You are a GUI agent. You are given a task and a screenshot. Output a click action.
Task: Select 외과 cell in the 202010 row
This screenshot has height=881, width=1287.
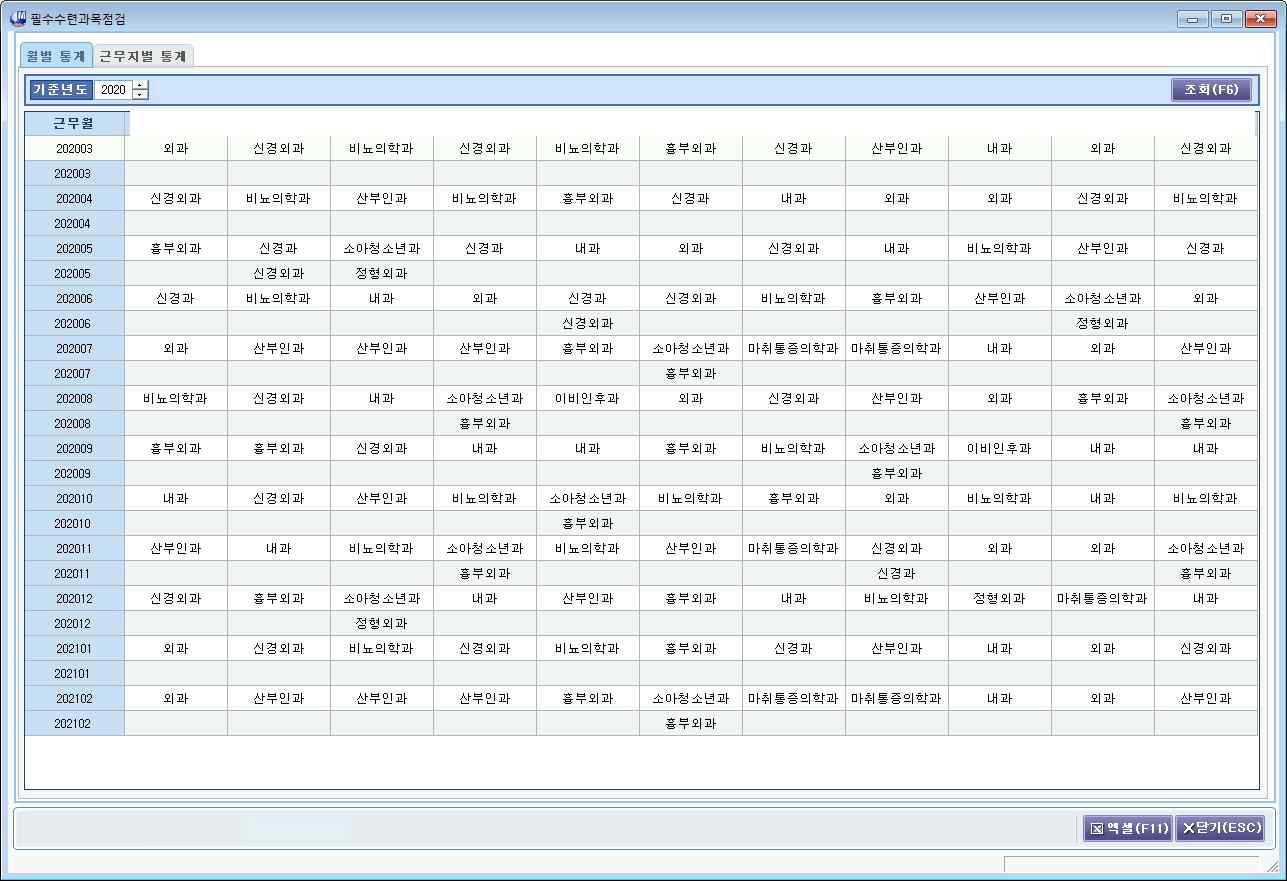pyautogui.click(x=896, y=498)
